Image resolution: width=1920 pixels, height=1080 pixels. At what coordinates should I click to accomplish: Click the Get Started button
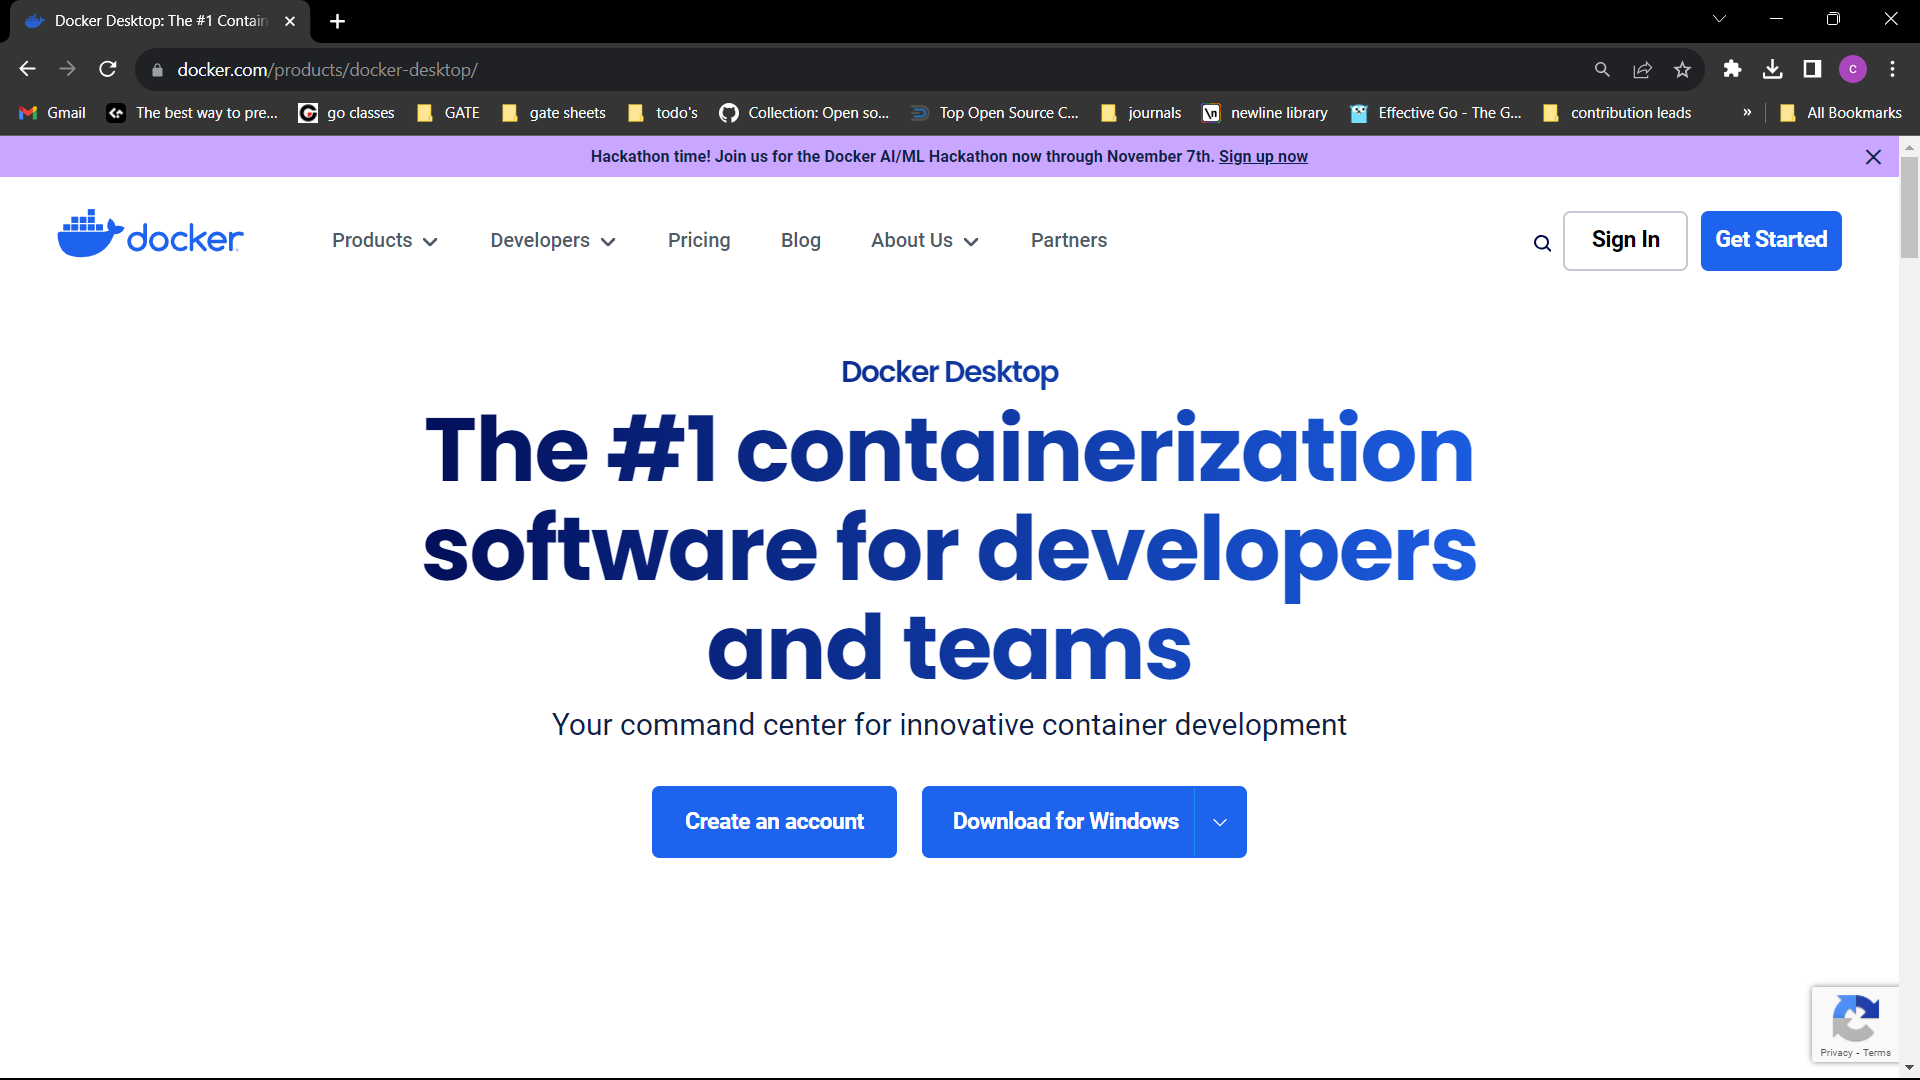click(x=1770, y=240)
